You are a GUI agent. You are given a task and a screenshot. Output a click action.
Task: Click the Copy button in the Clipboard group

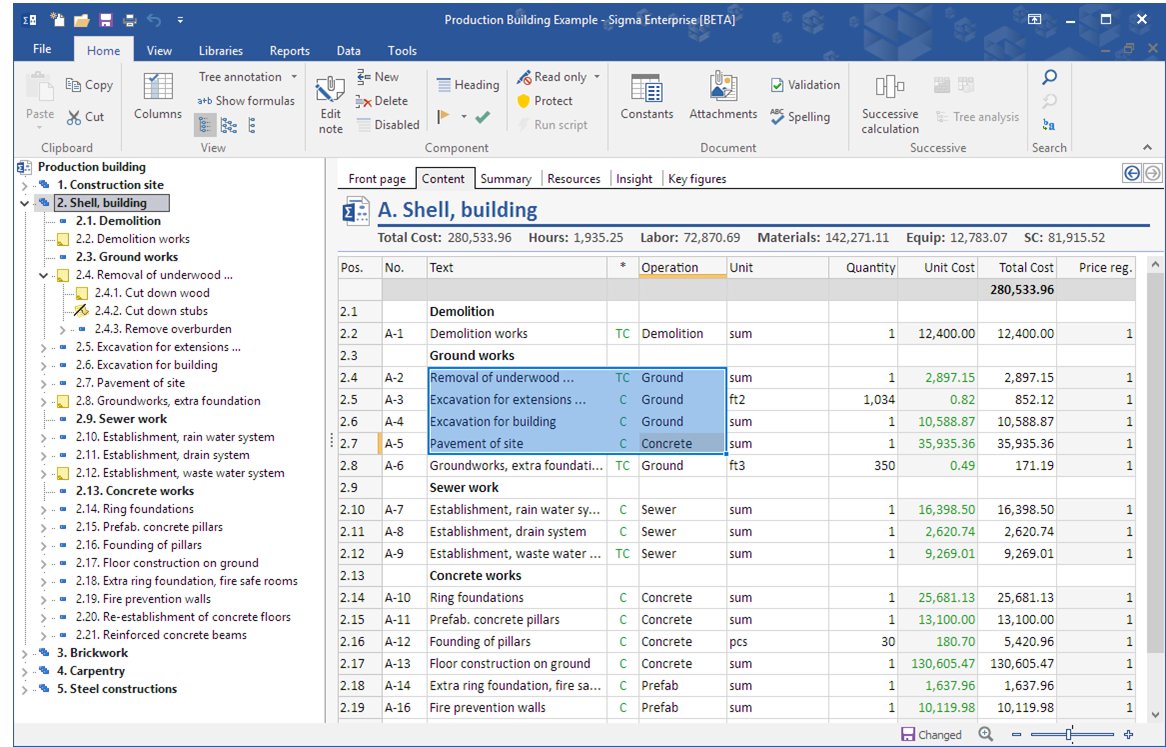(x=89, y=85)
